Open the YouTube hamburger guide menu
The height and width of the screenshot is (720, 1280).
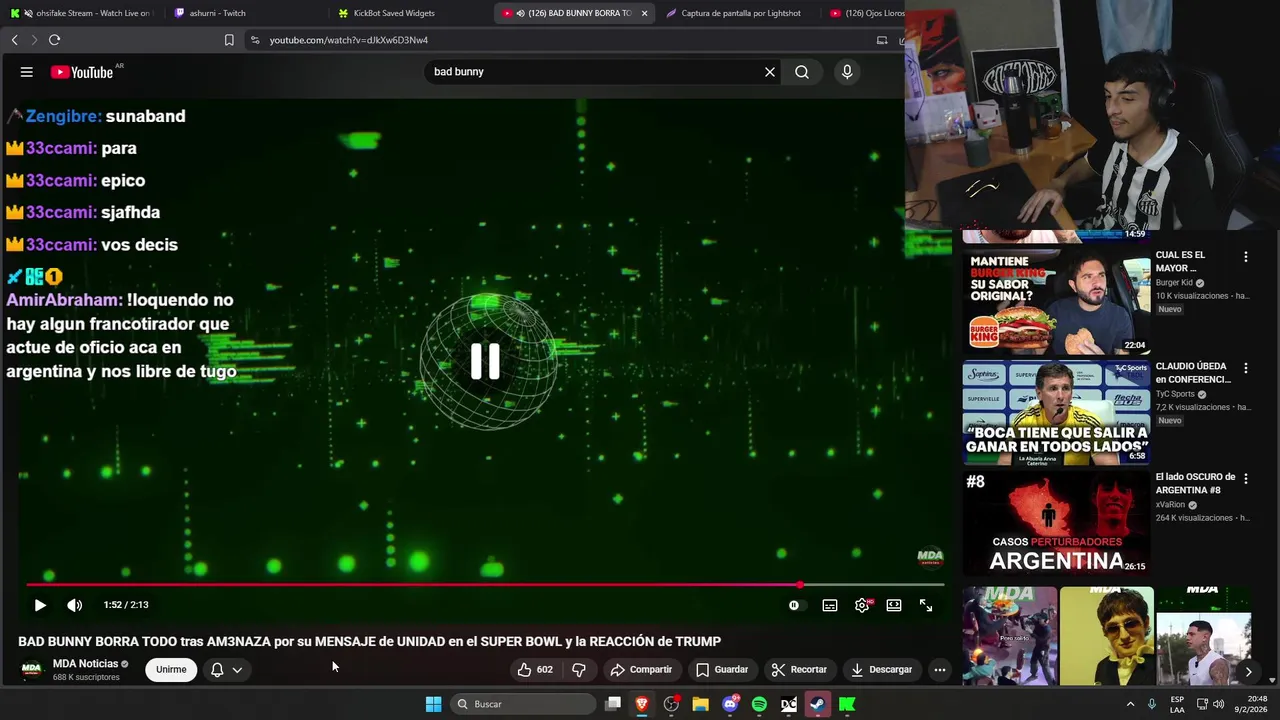coord(27,72)
